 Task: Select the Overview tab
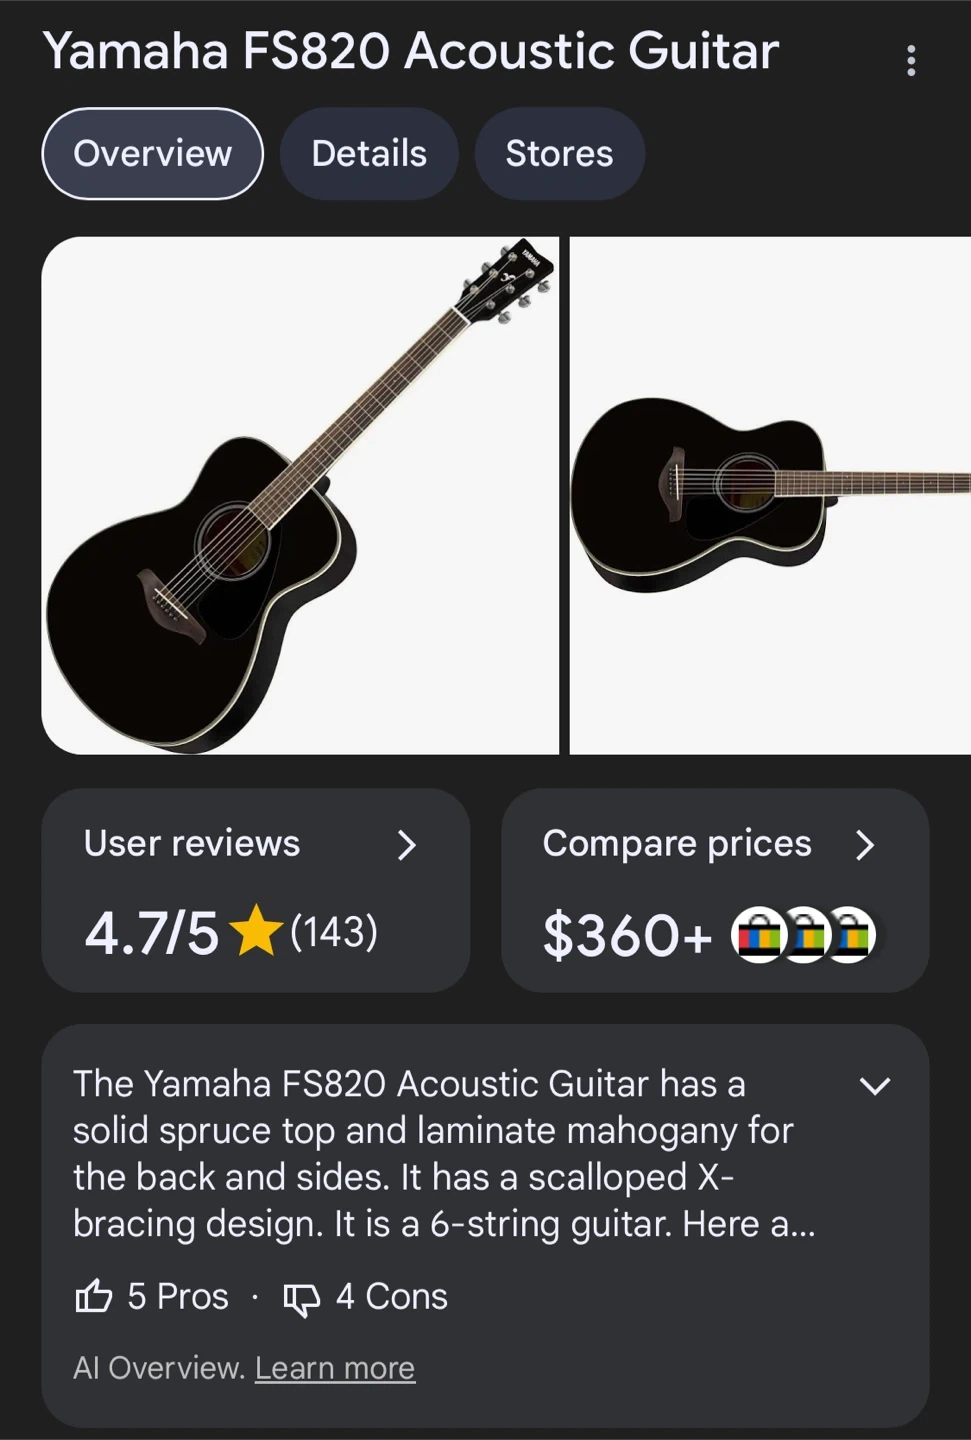(152, 154)
